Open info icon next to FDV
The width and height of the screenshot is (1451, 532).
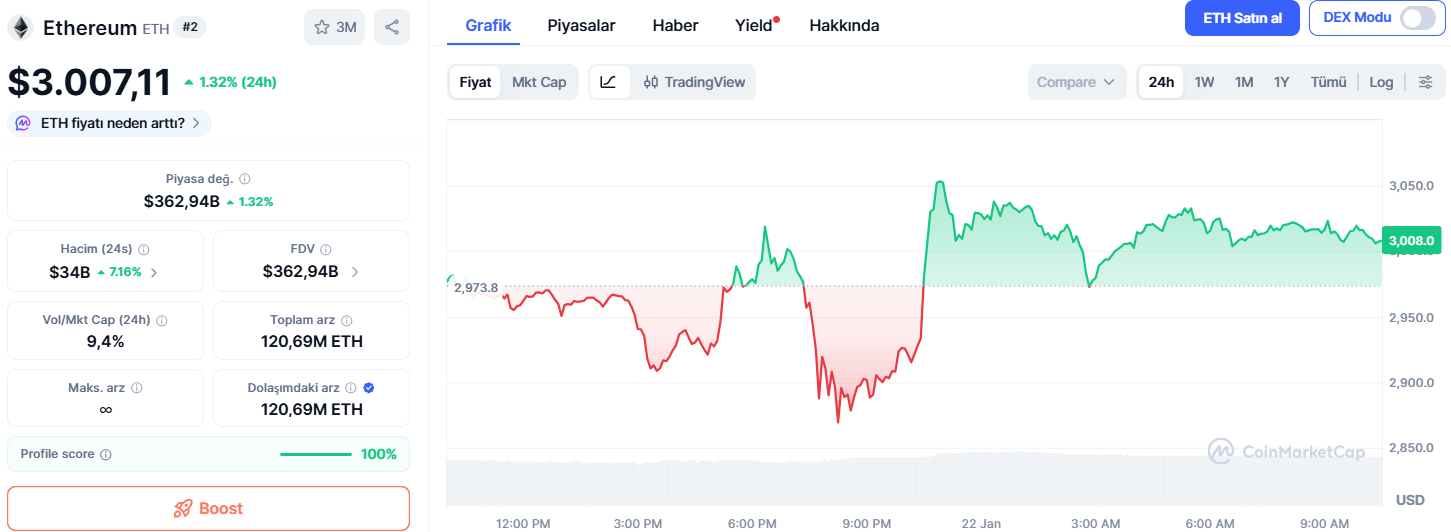[x=325, y=249]
